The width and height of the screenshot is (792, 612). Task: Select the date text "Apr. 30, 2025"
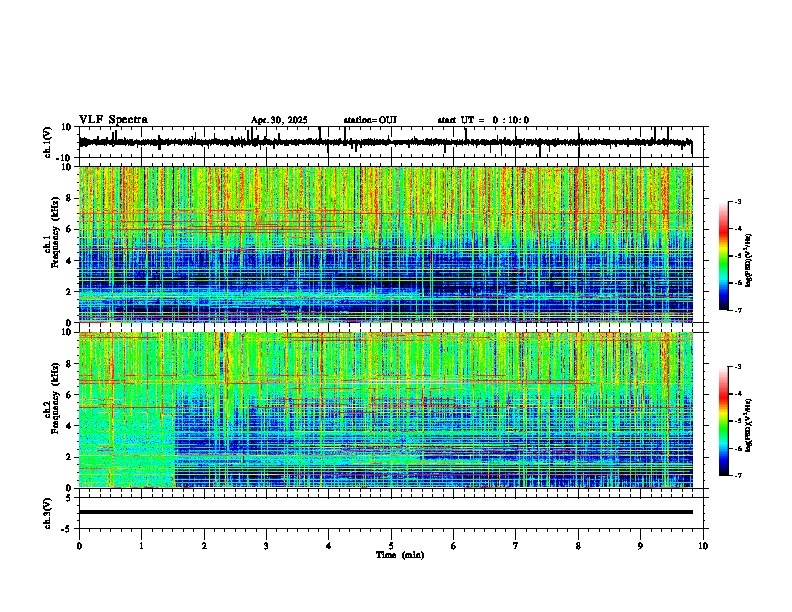[279, 120]
